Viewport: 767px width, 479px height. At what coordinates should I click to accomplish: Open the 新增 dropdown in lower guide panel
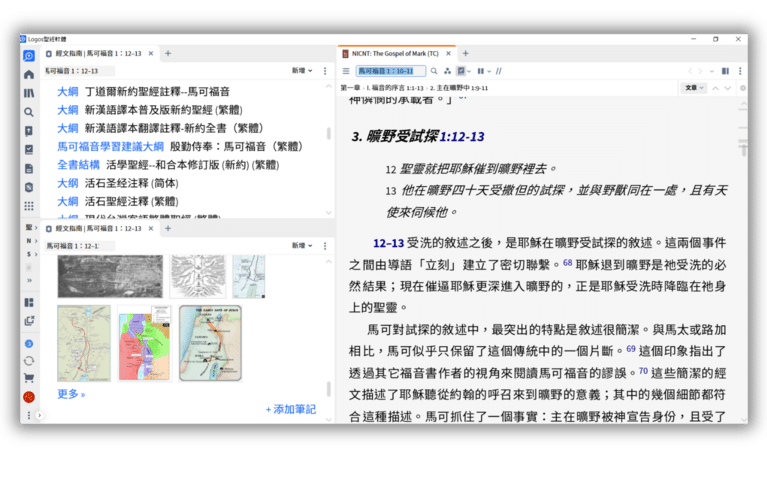pos(302,246)
